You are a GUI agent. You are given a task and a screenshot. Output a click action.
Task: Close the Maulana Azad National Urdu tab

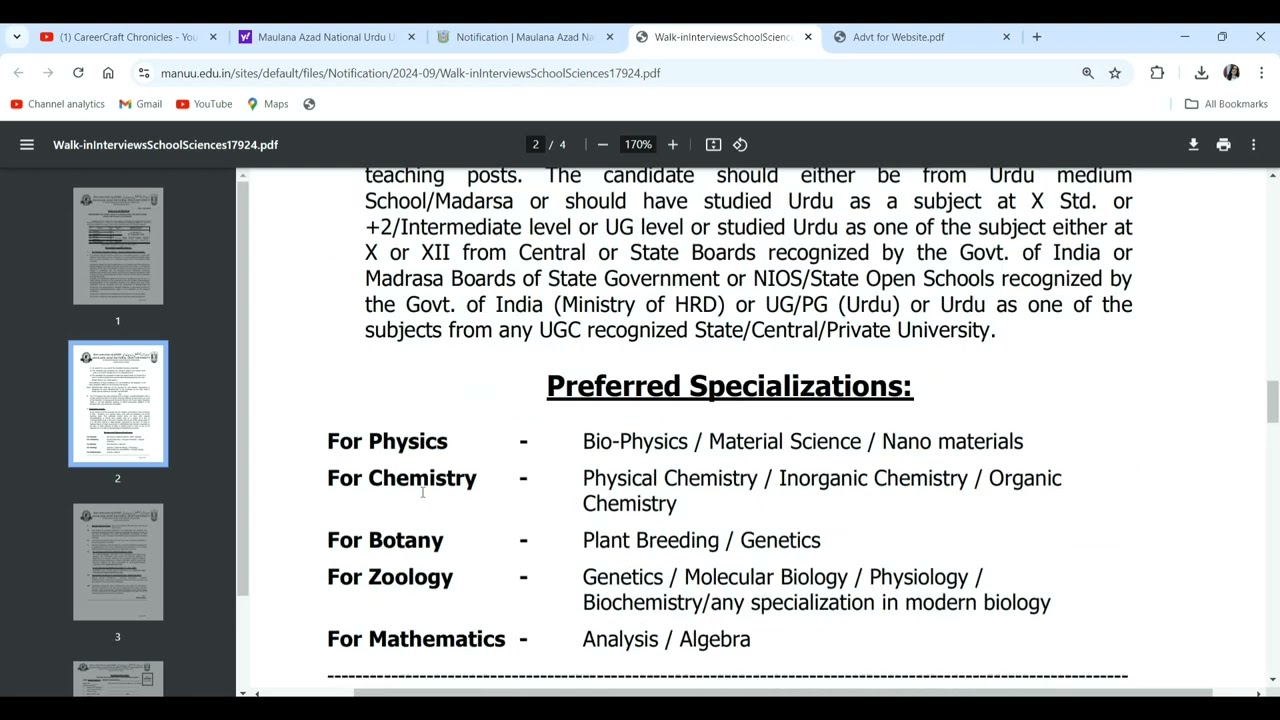pyautogui.click(x=411, y=37)
